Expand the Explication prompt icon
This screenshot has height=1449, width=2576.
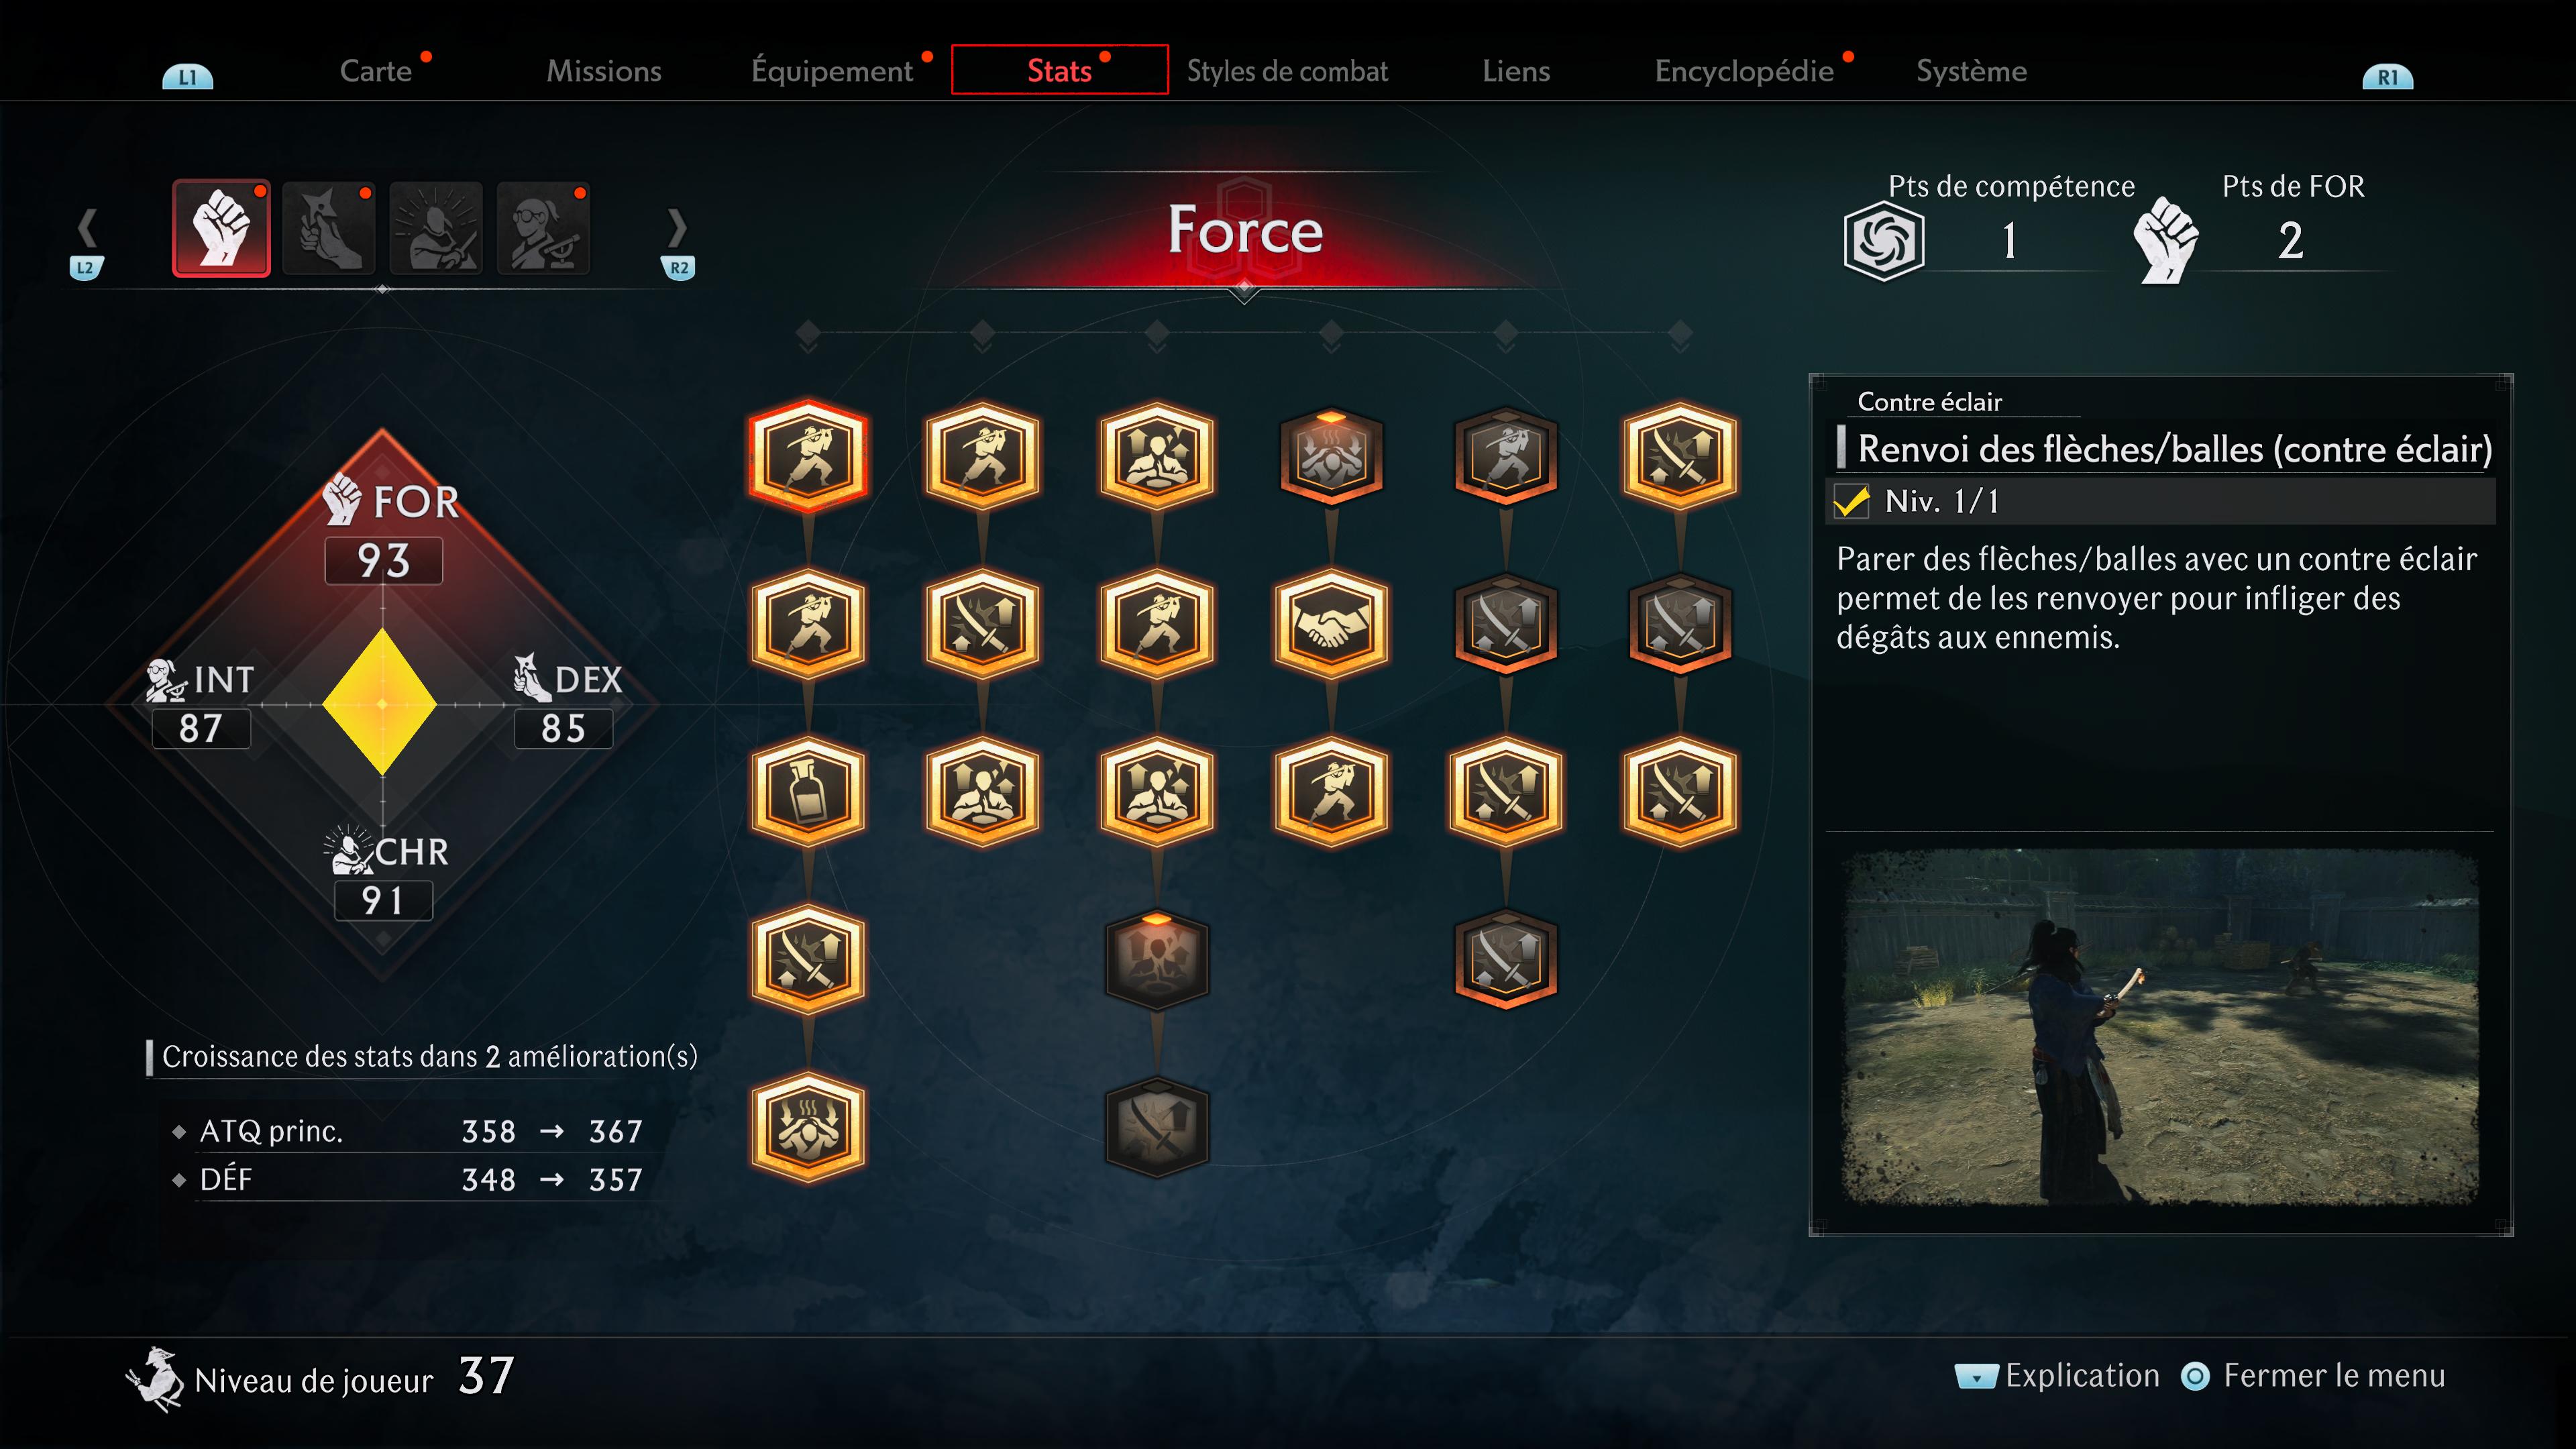click(x=1976, y=1376)
